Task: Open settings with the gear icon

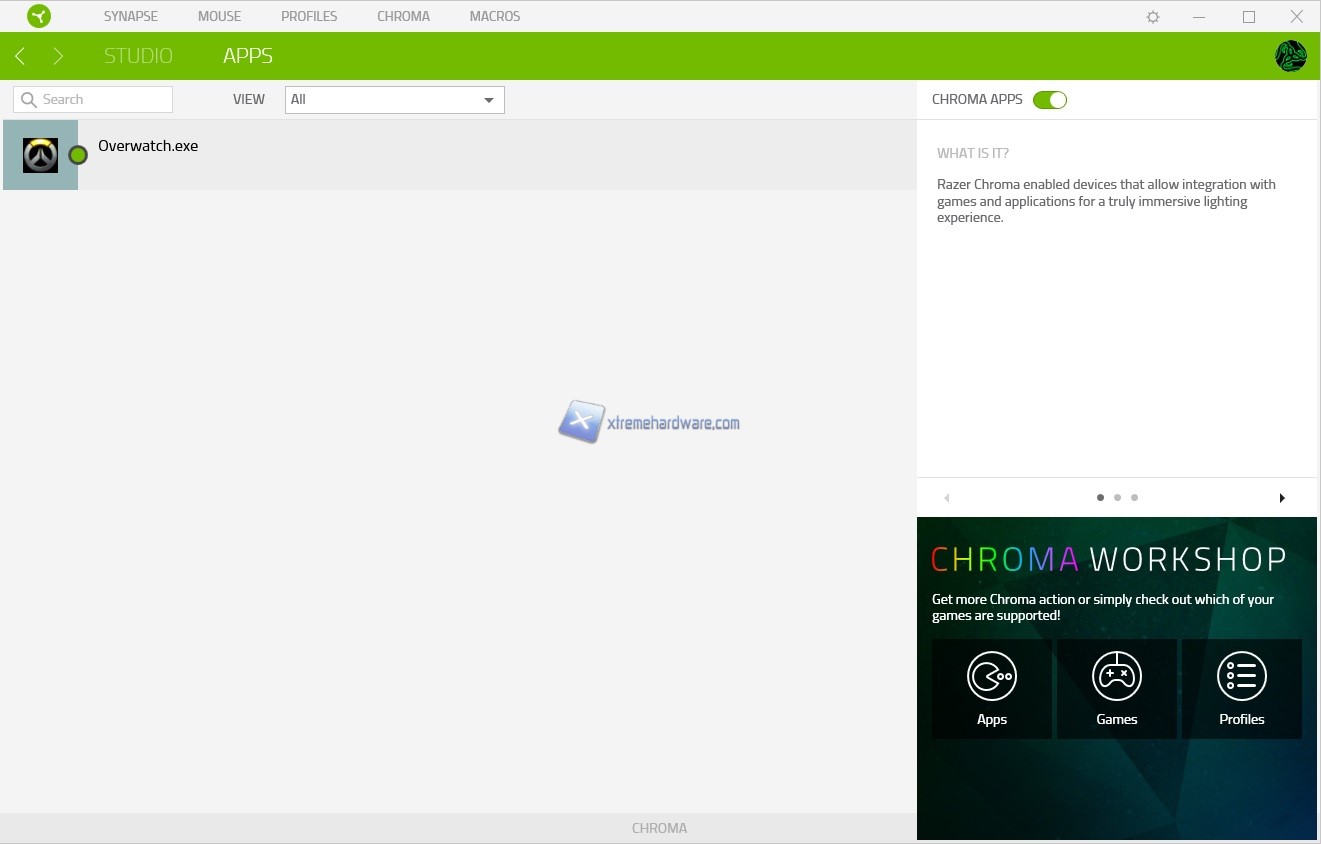Action: [x=1153, y=17]
